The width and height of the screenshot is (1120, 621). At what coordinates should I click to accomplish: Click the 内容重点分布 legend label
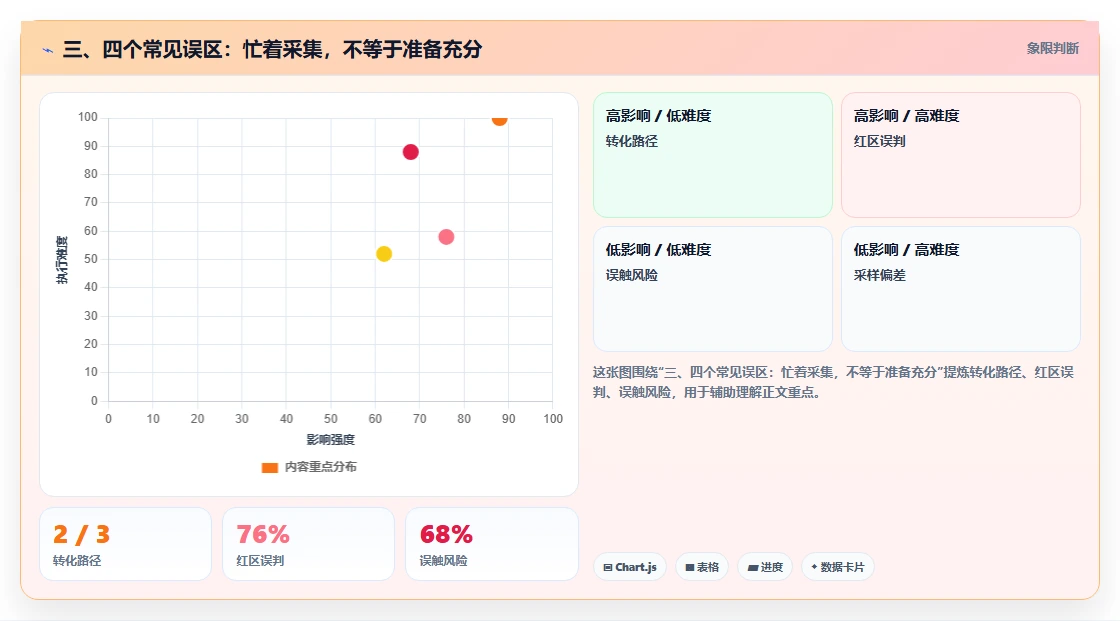point(320,467)
